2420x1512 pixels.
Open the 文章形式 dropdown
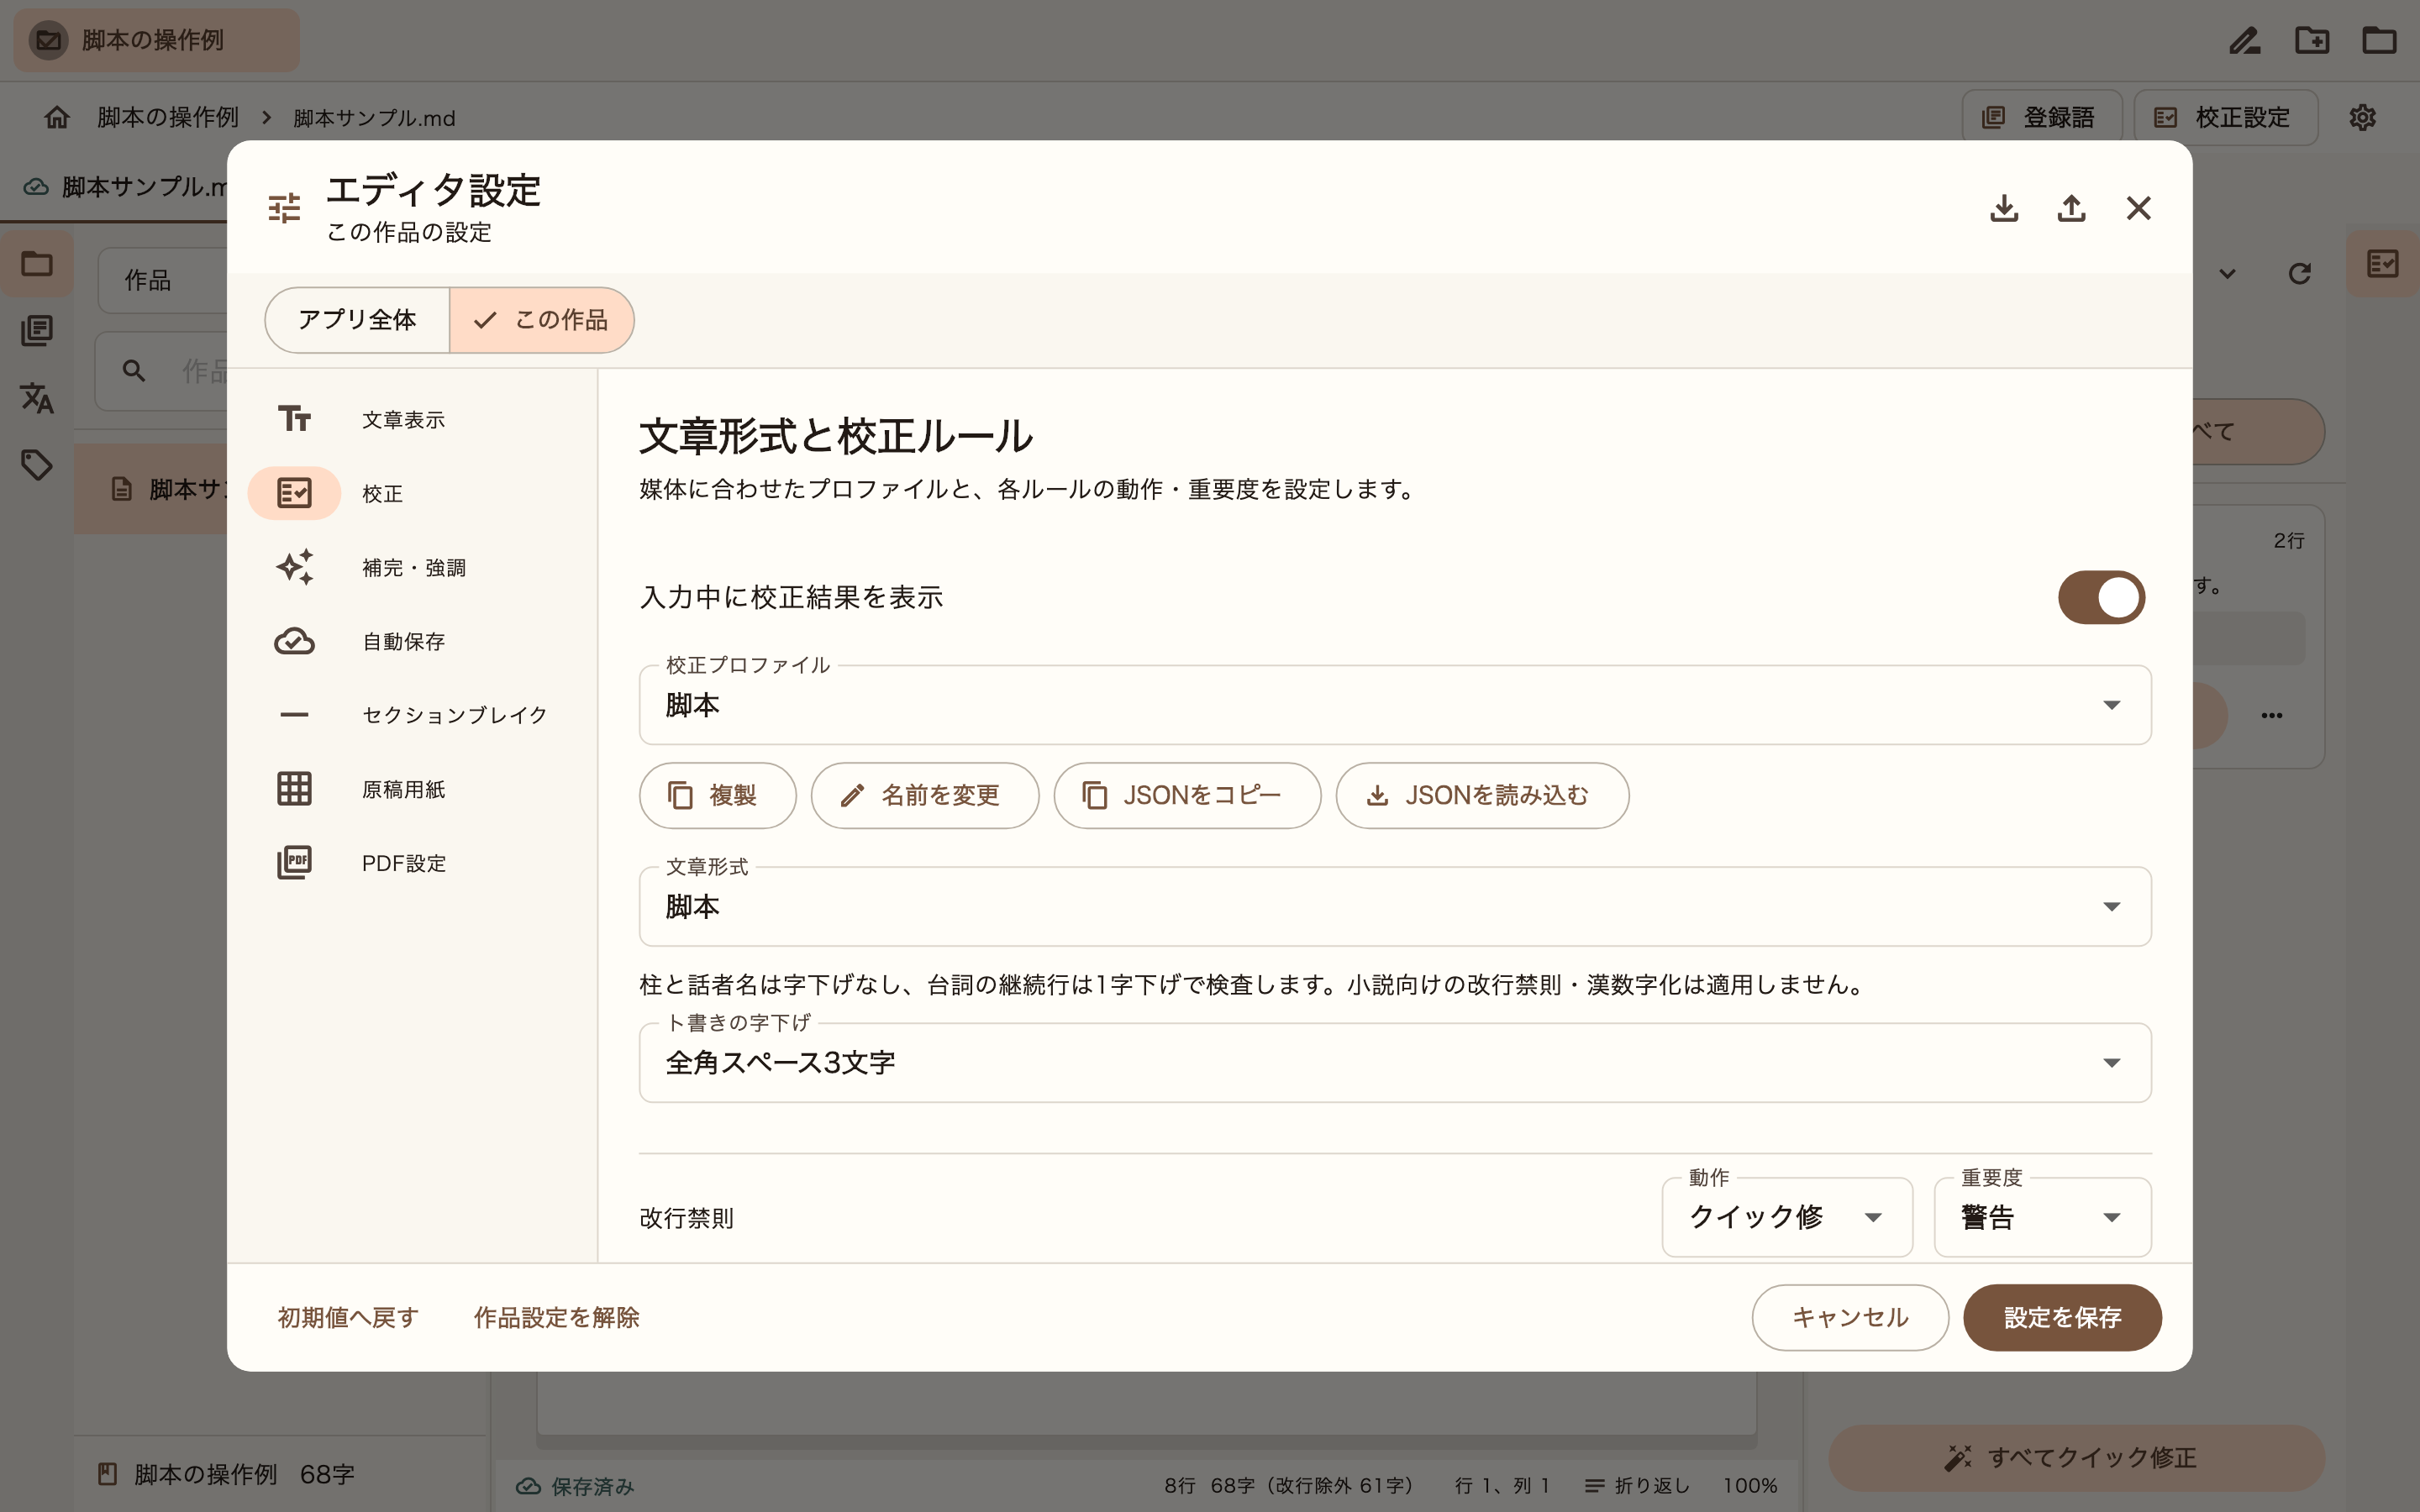(1395, 906)
